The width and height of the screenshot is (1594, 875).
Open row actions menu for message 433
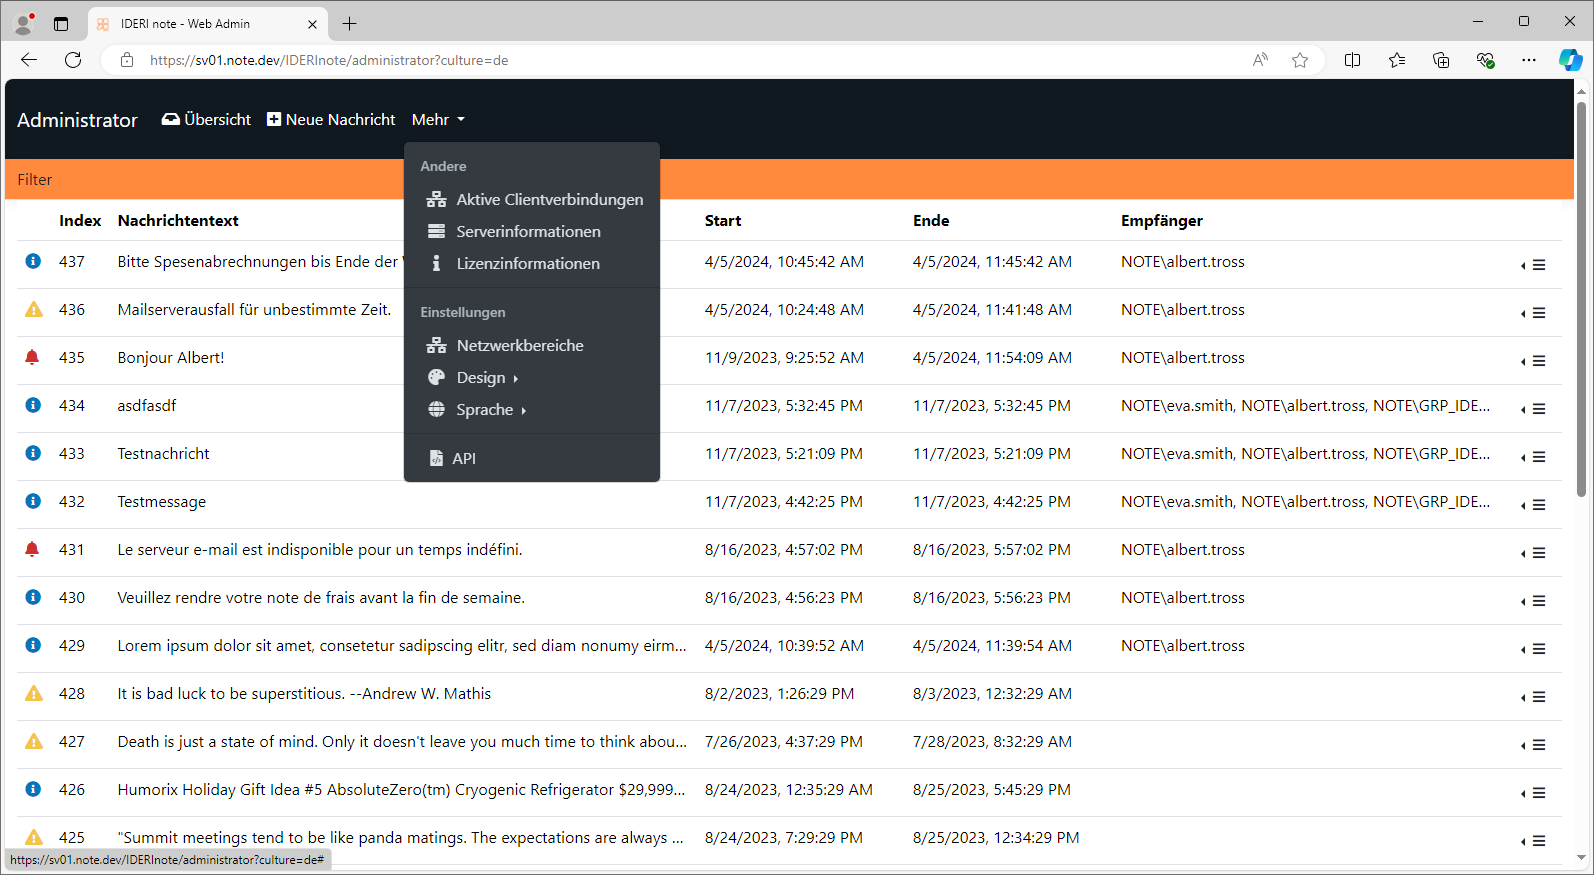pyautogui.click(x=1534, y=457)
